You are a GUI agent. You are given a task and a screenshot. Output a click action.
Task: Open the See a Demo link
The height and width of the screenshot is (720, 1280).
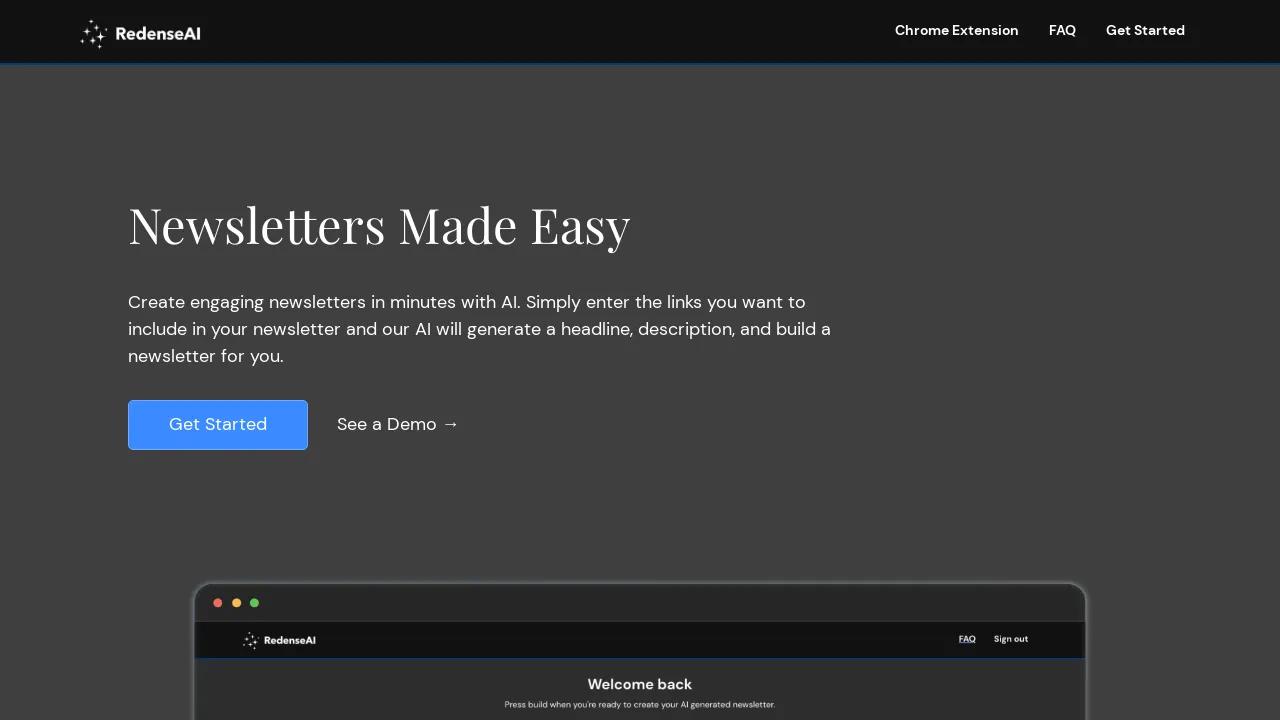(398, 424)
